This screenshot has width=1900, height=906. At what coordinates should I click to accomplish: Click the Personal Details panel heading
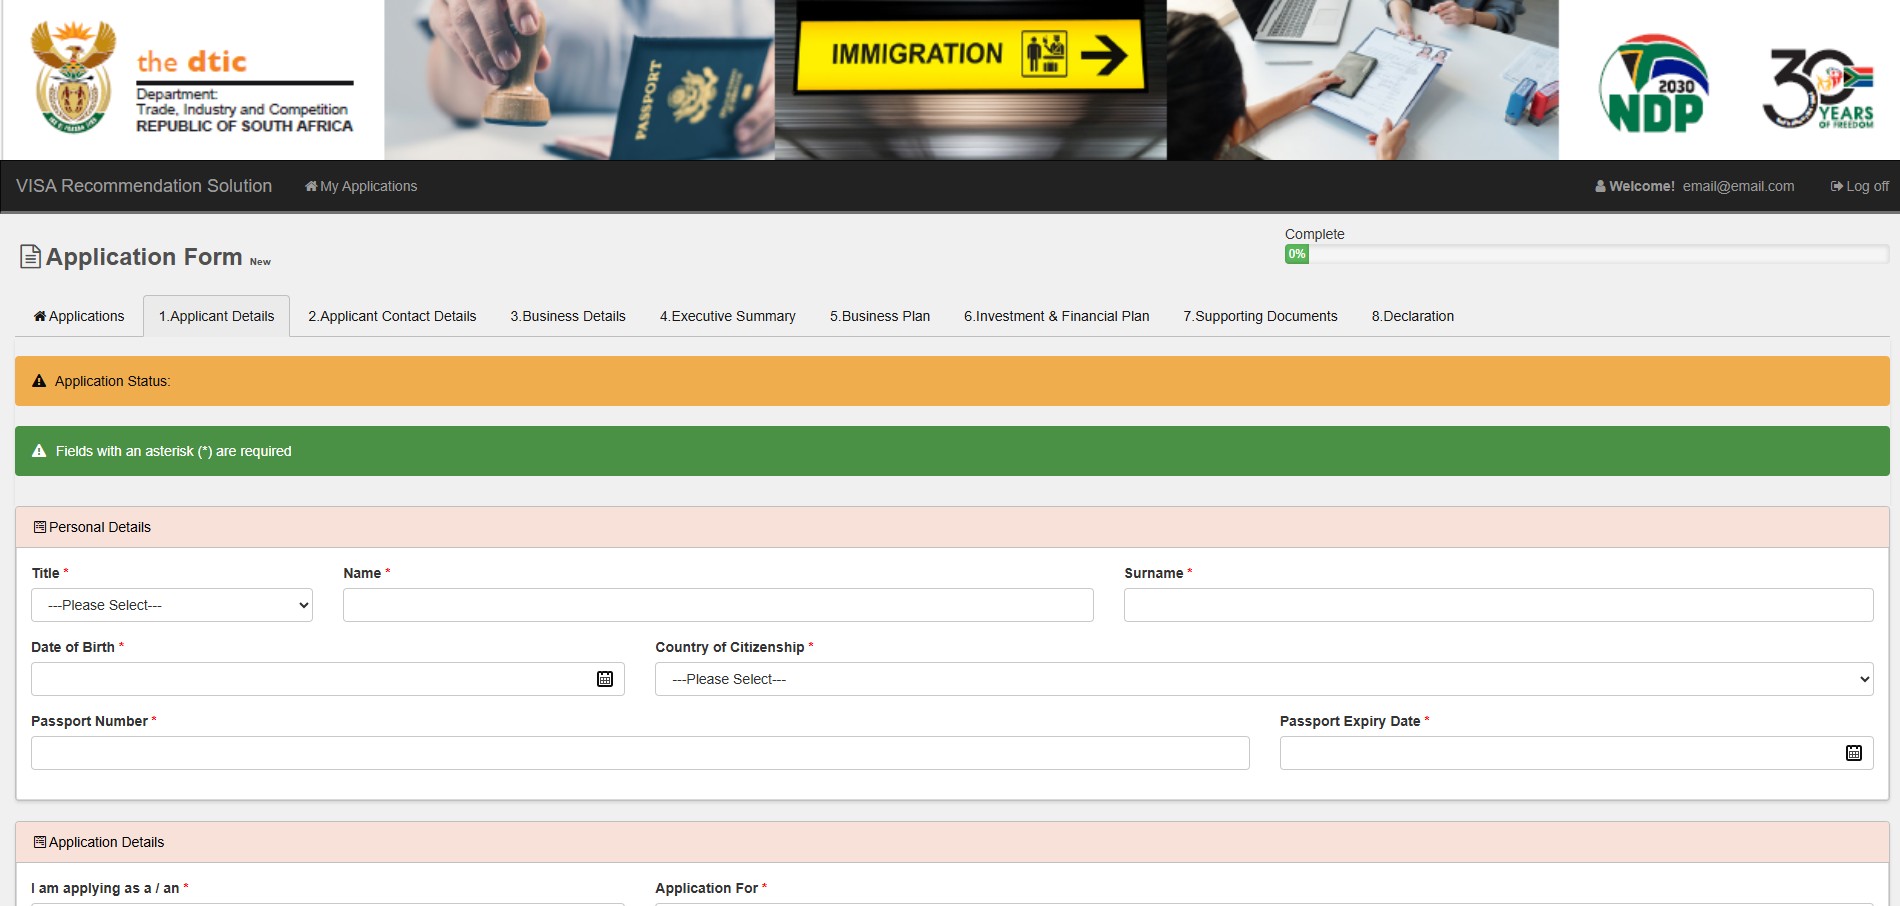[952, 527]
